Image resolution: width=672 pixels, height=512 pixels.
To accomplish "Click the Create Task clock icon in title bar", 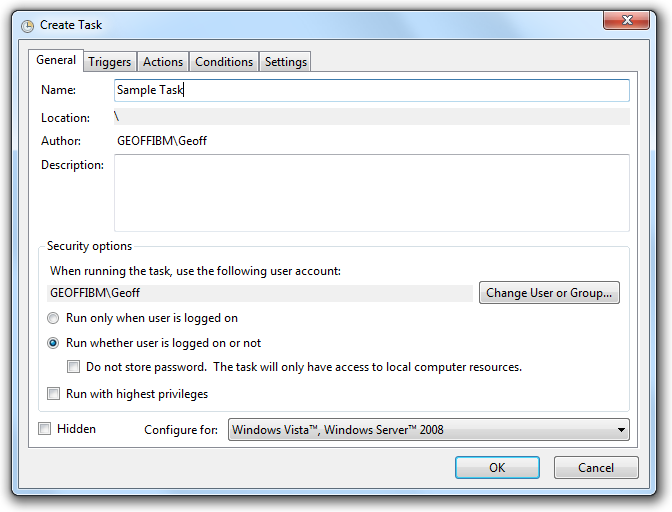I will pos(27,26).
